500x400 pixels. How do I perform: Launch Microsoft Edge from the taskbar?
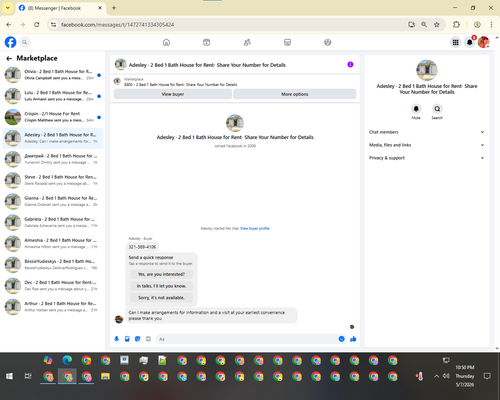tap(67, 360)
